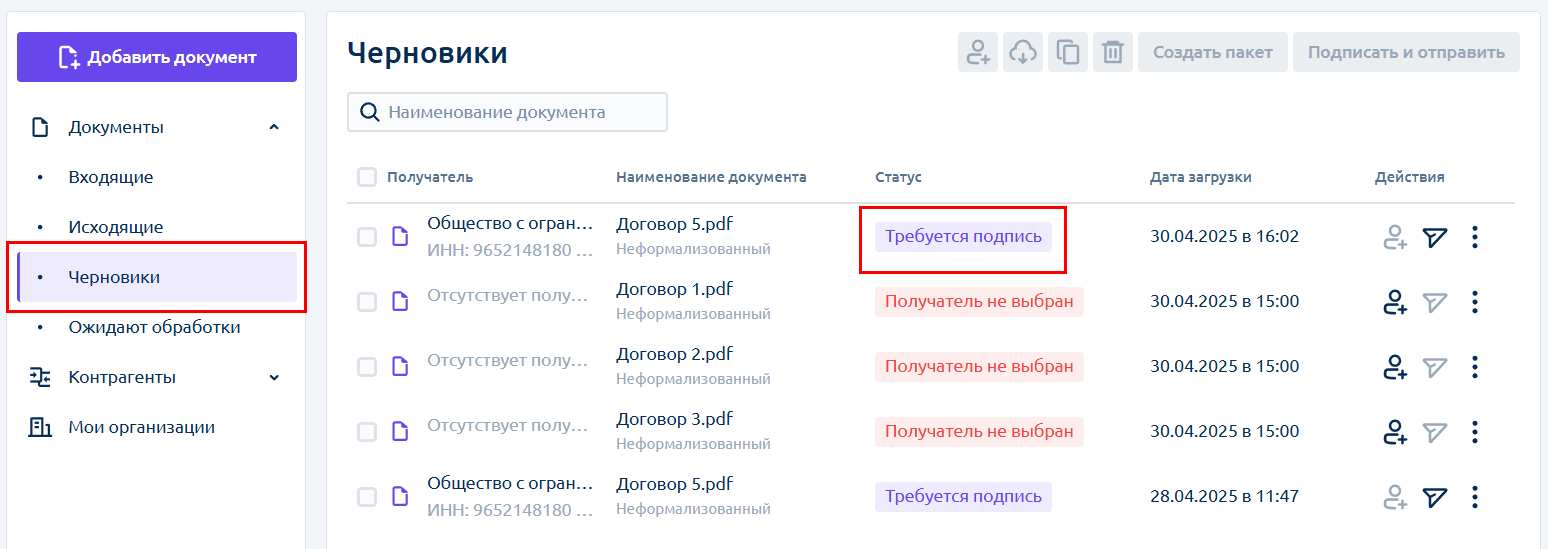Click the cloud download icon in the toolbar
Image resolution: width=1548 pixels, height=549 pixels.
pos(1023,52)
